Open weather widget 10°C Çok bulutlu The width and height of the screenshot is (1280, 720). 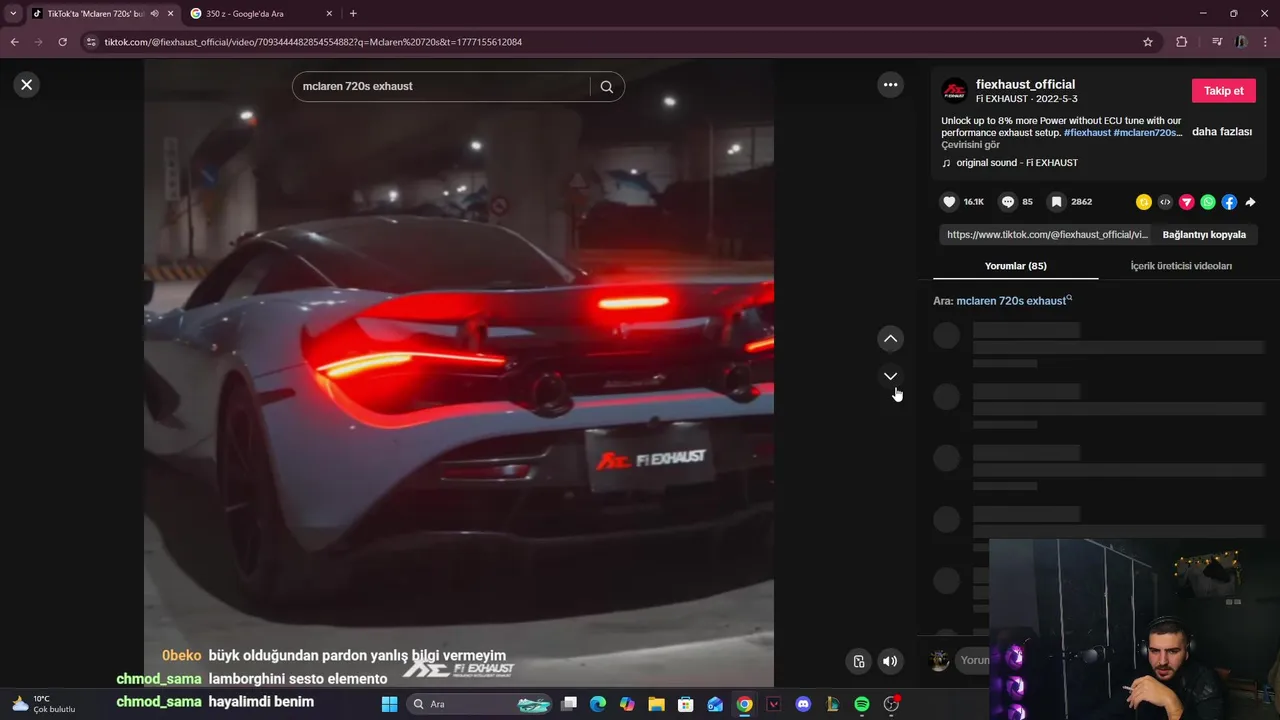[x=42, y=704]
